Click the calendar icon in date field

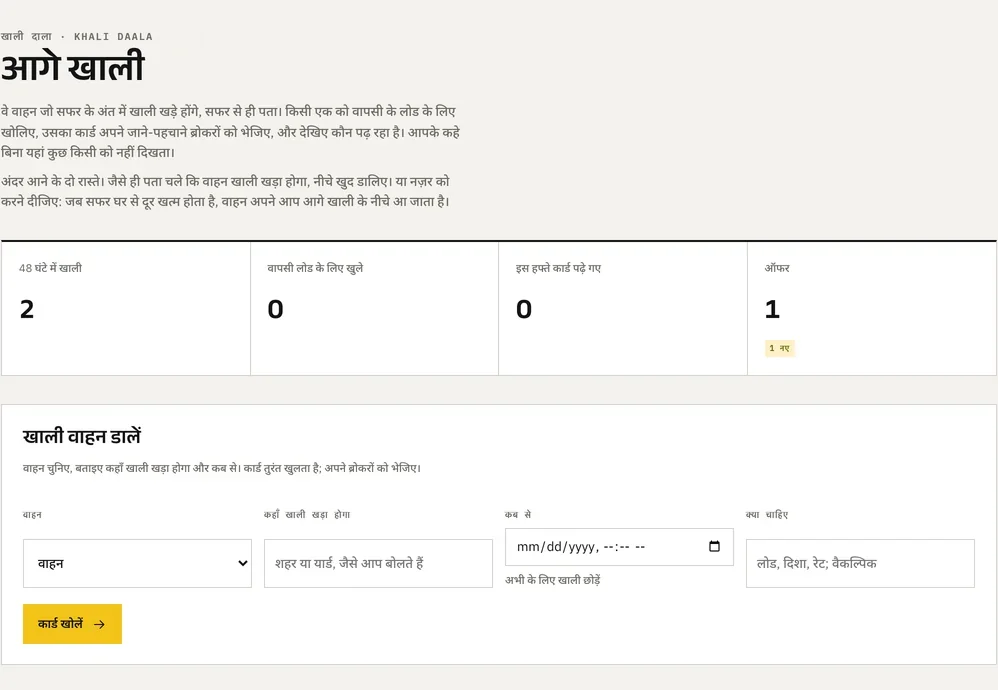pyautogui.click(x=714, y=546)
